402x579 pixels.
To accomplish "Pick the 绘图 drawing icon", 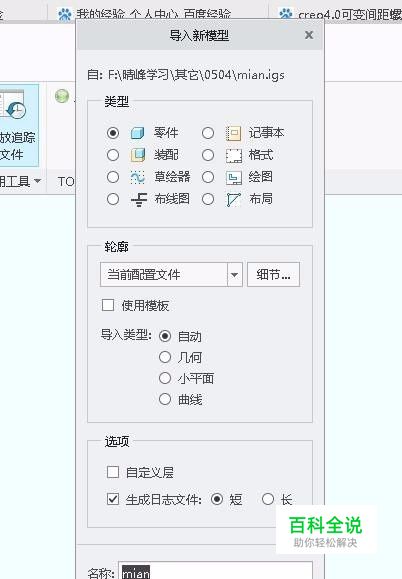I will (x=234, y=178).
